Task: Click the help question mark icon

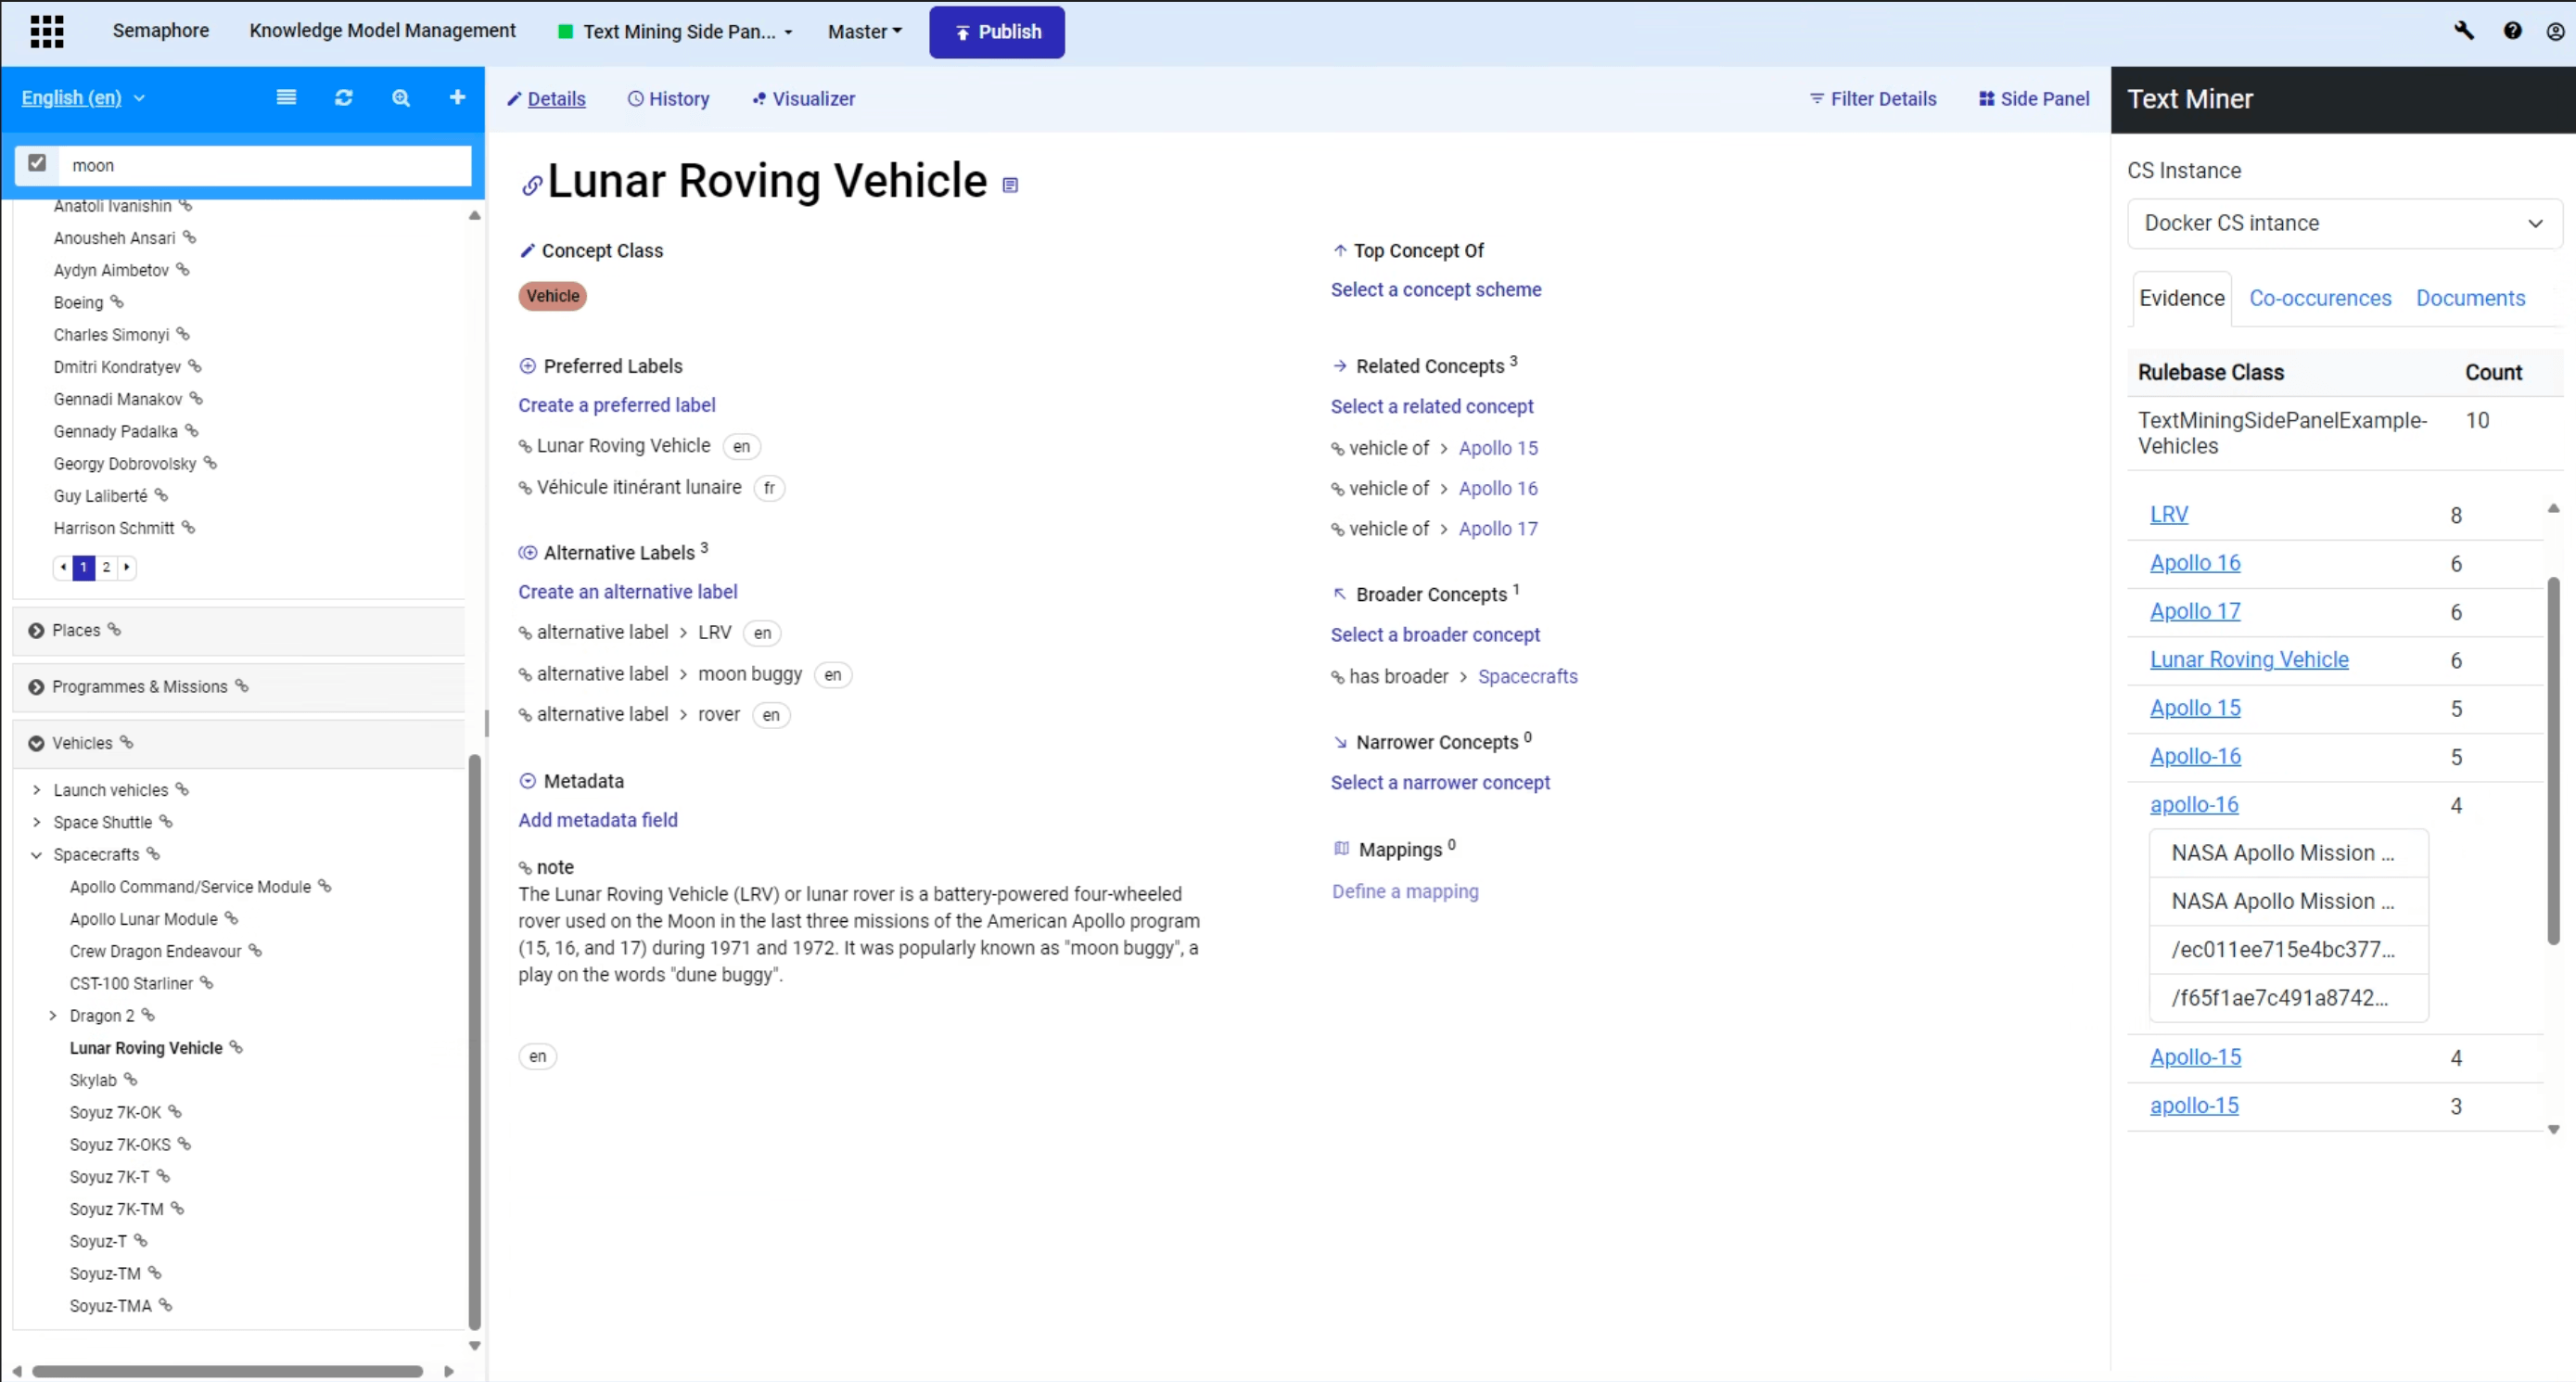Action: click(x=2512, y=31)
